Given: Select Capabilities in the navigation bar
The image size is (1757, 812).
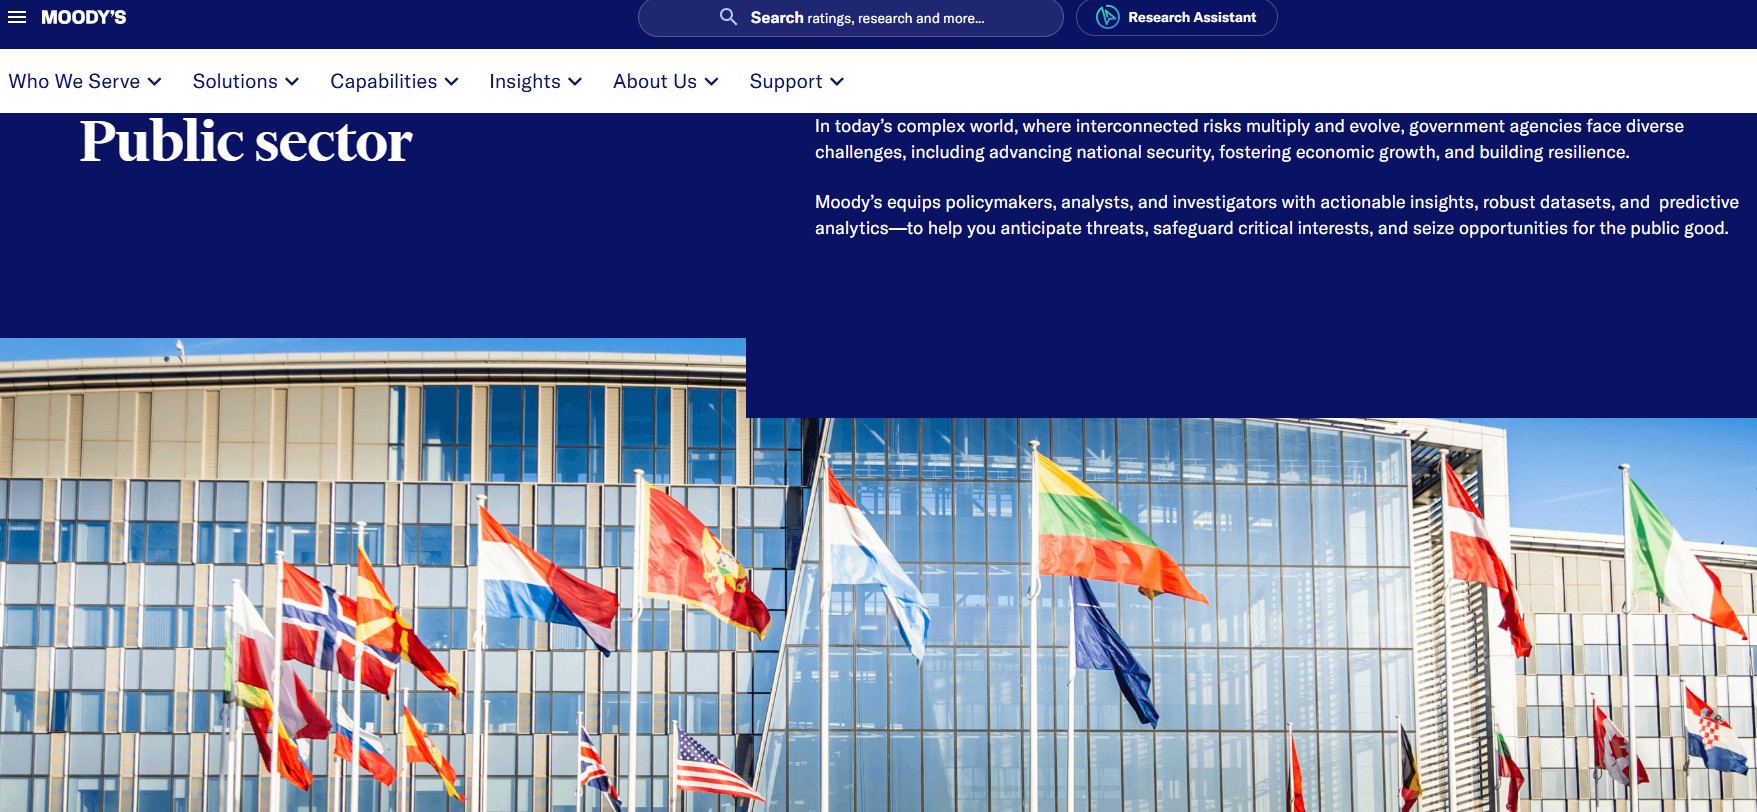Looking at the screenshot, I should [383, 81].
